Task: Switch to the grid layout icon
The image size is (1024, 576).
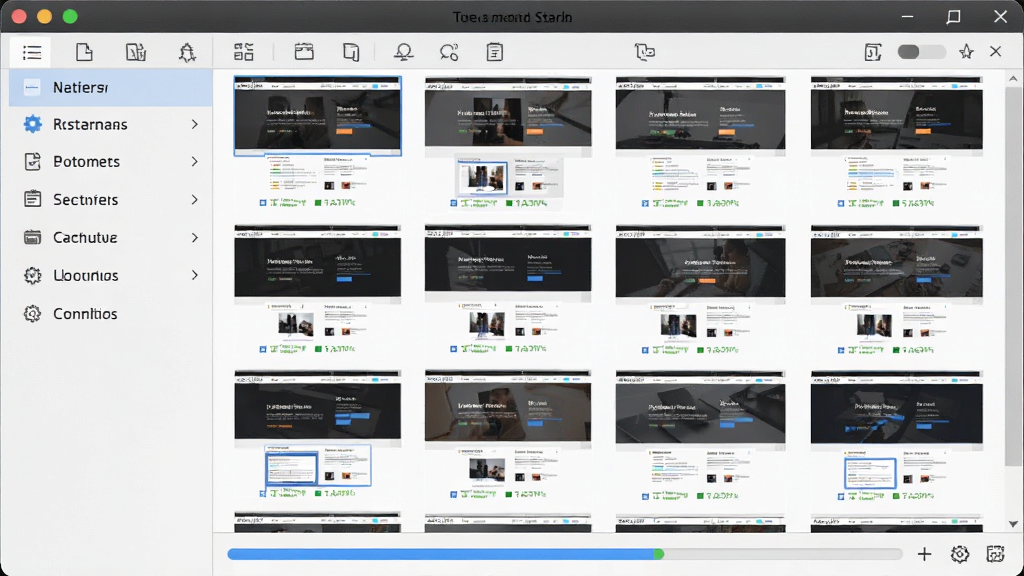Action: click(x=244, y=52)
